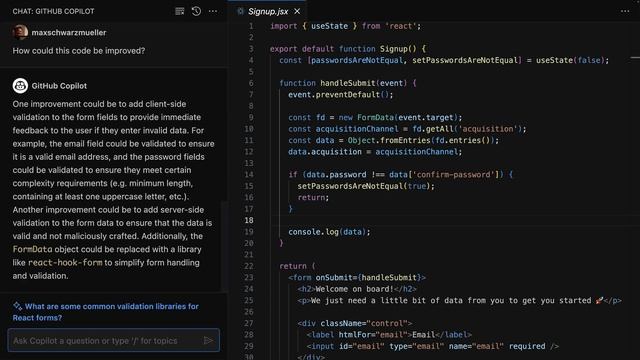Click the "How could this code be improved?" message
This screenshot has width=640, height=360.
pyautogui.click(x=79, y=51)
